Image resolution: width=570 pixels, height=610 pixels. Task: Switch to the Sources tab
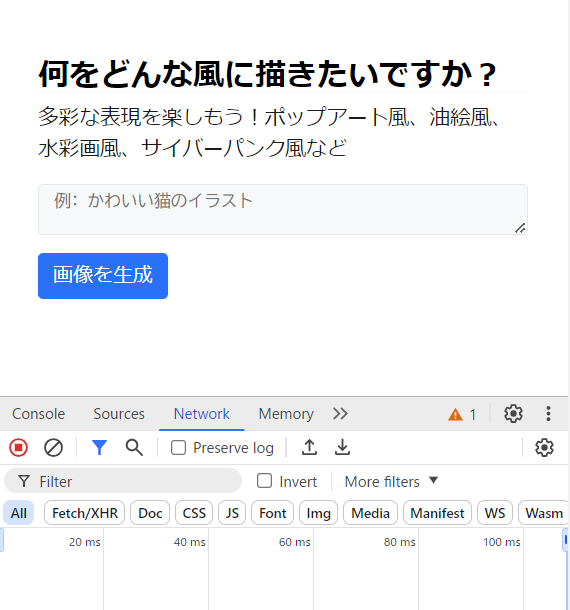coord(119,414)
